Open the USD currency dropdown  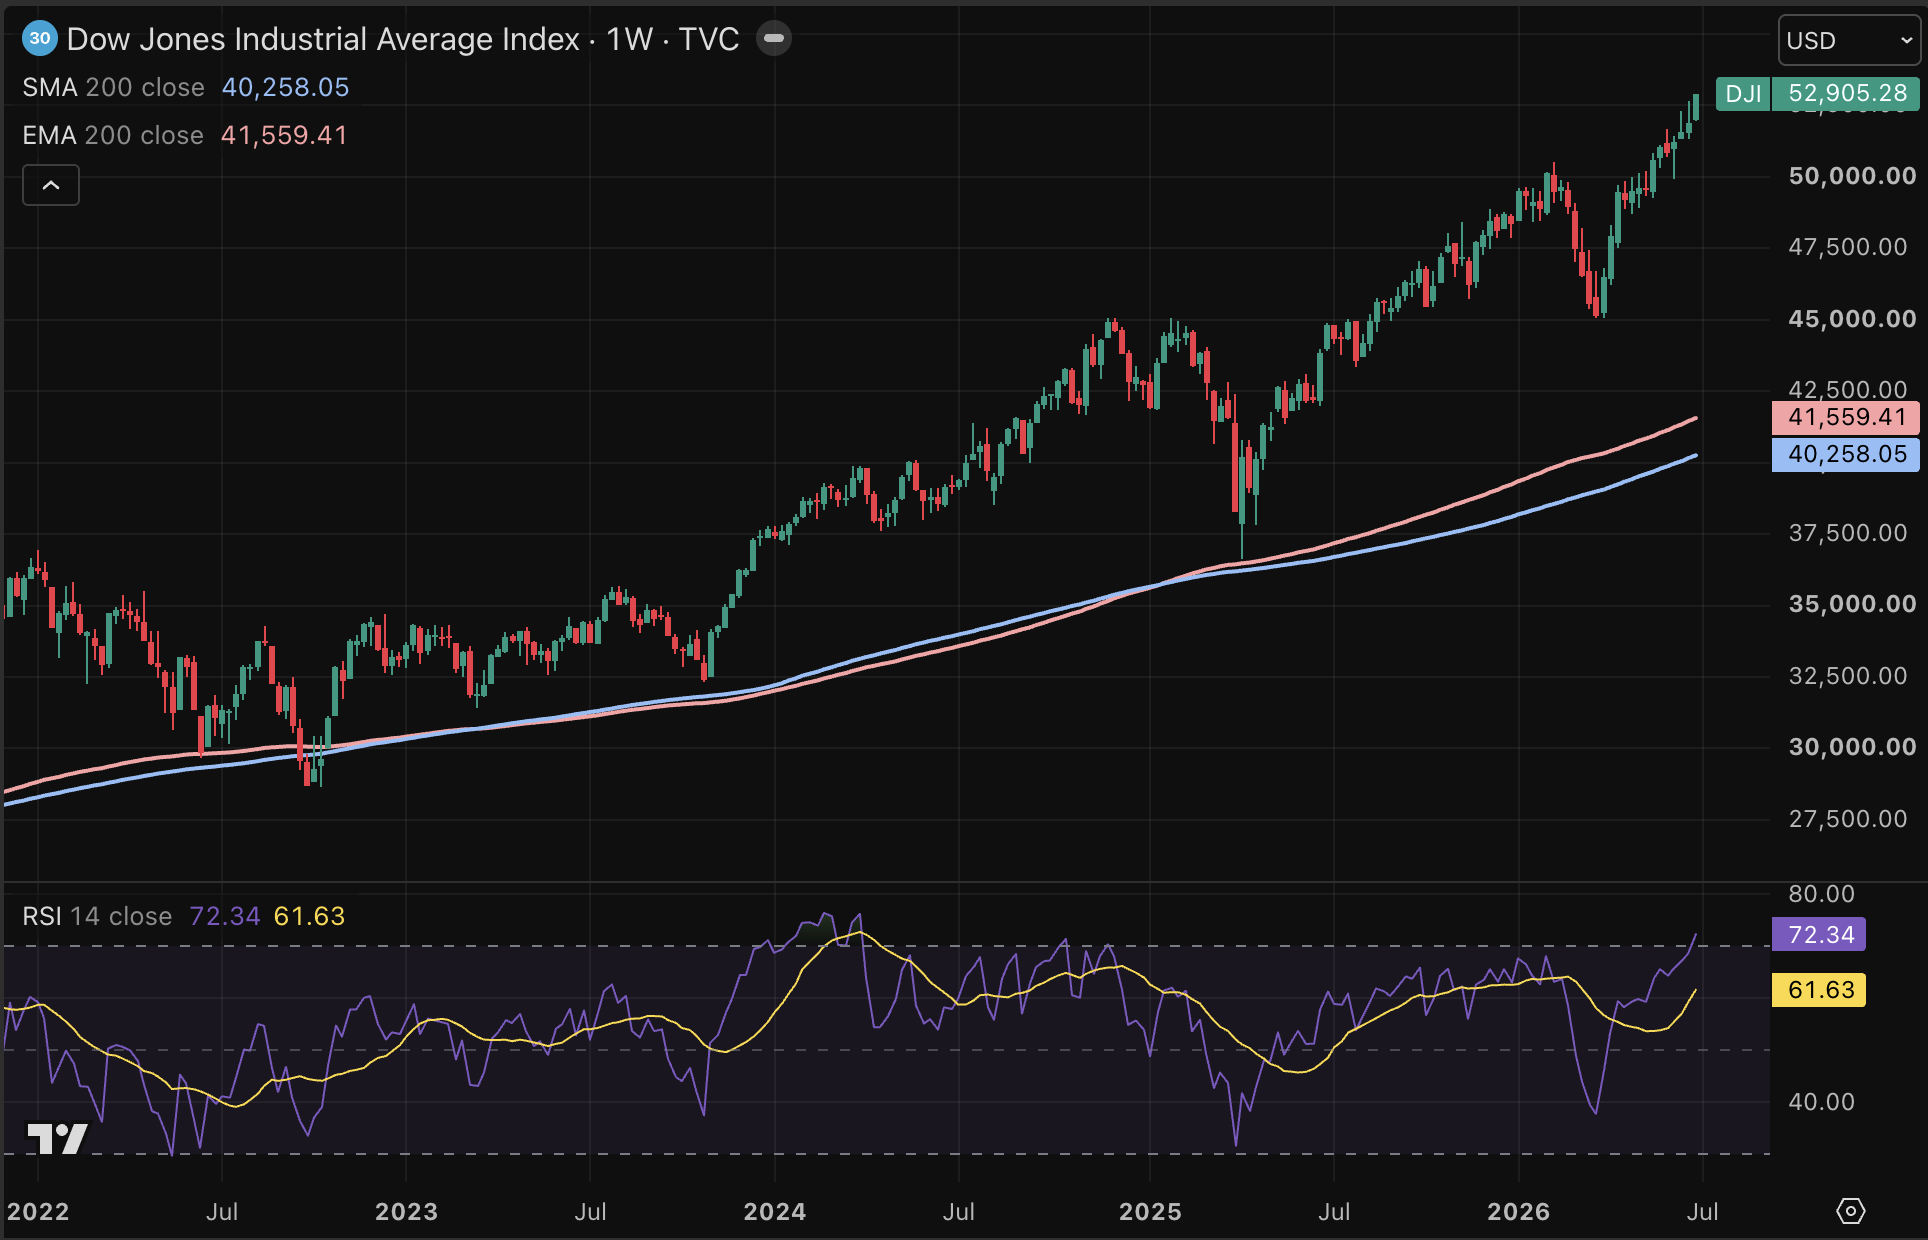coord(1849,41)
